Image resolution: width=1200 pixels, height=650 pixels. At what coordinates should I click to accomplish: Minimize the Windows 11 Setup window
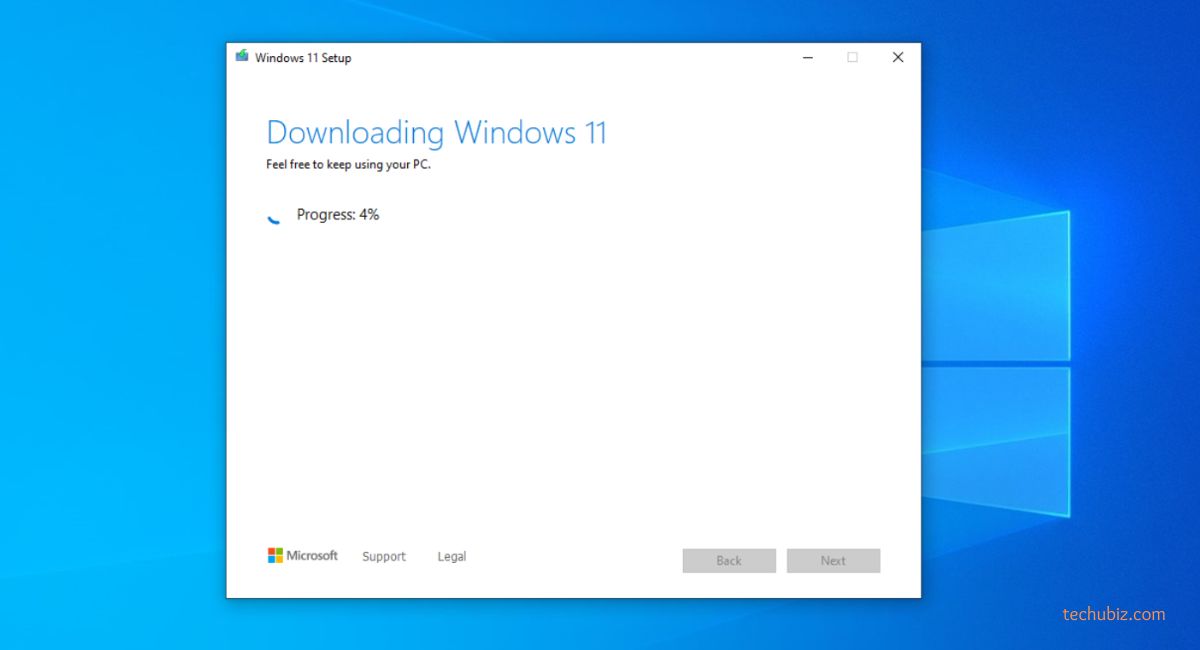pyautogui.click(x=807, y=58)
